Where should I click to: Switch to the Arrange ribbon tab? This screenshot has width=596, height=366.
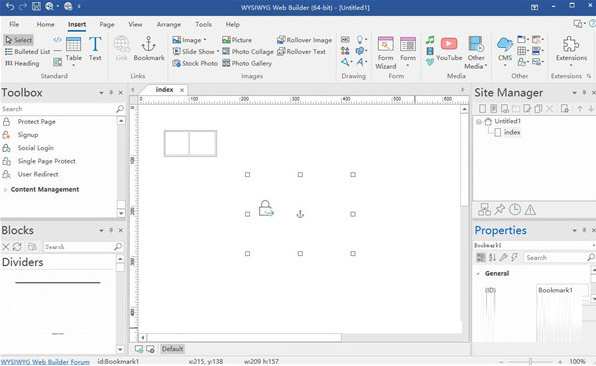click(x=169, y=24)
